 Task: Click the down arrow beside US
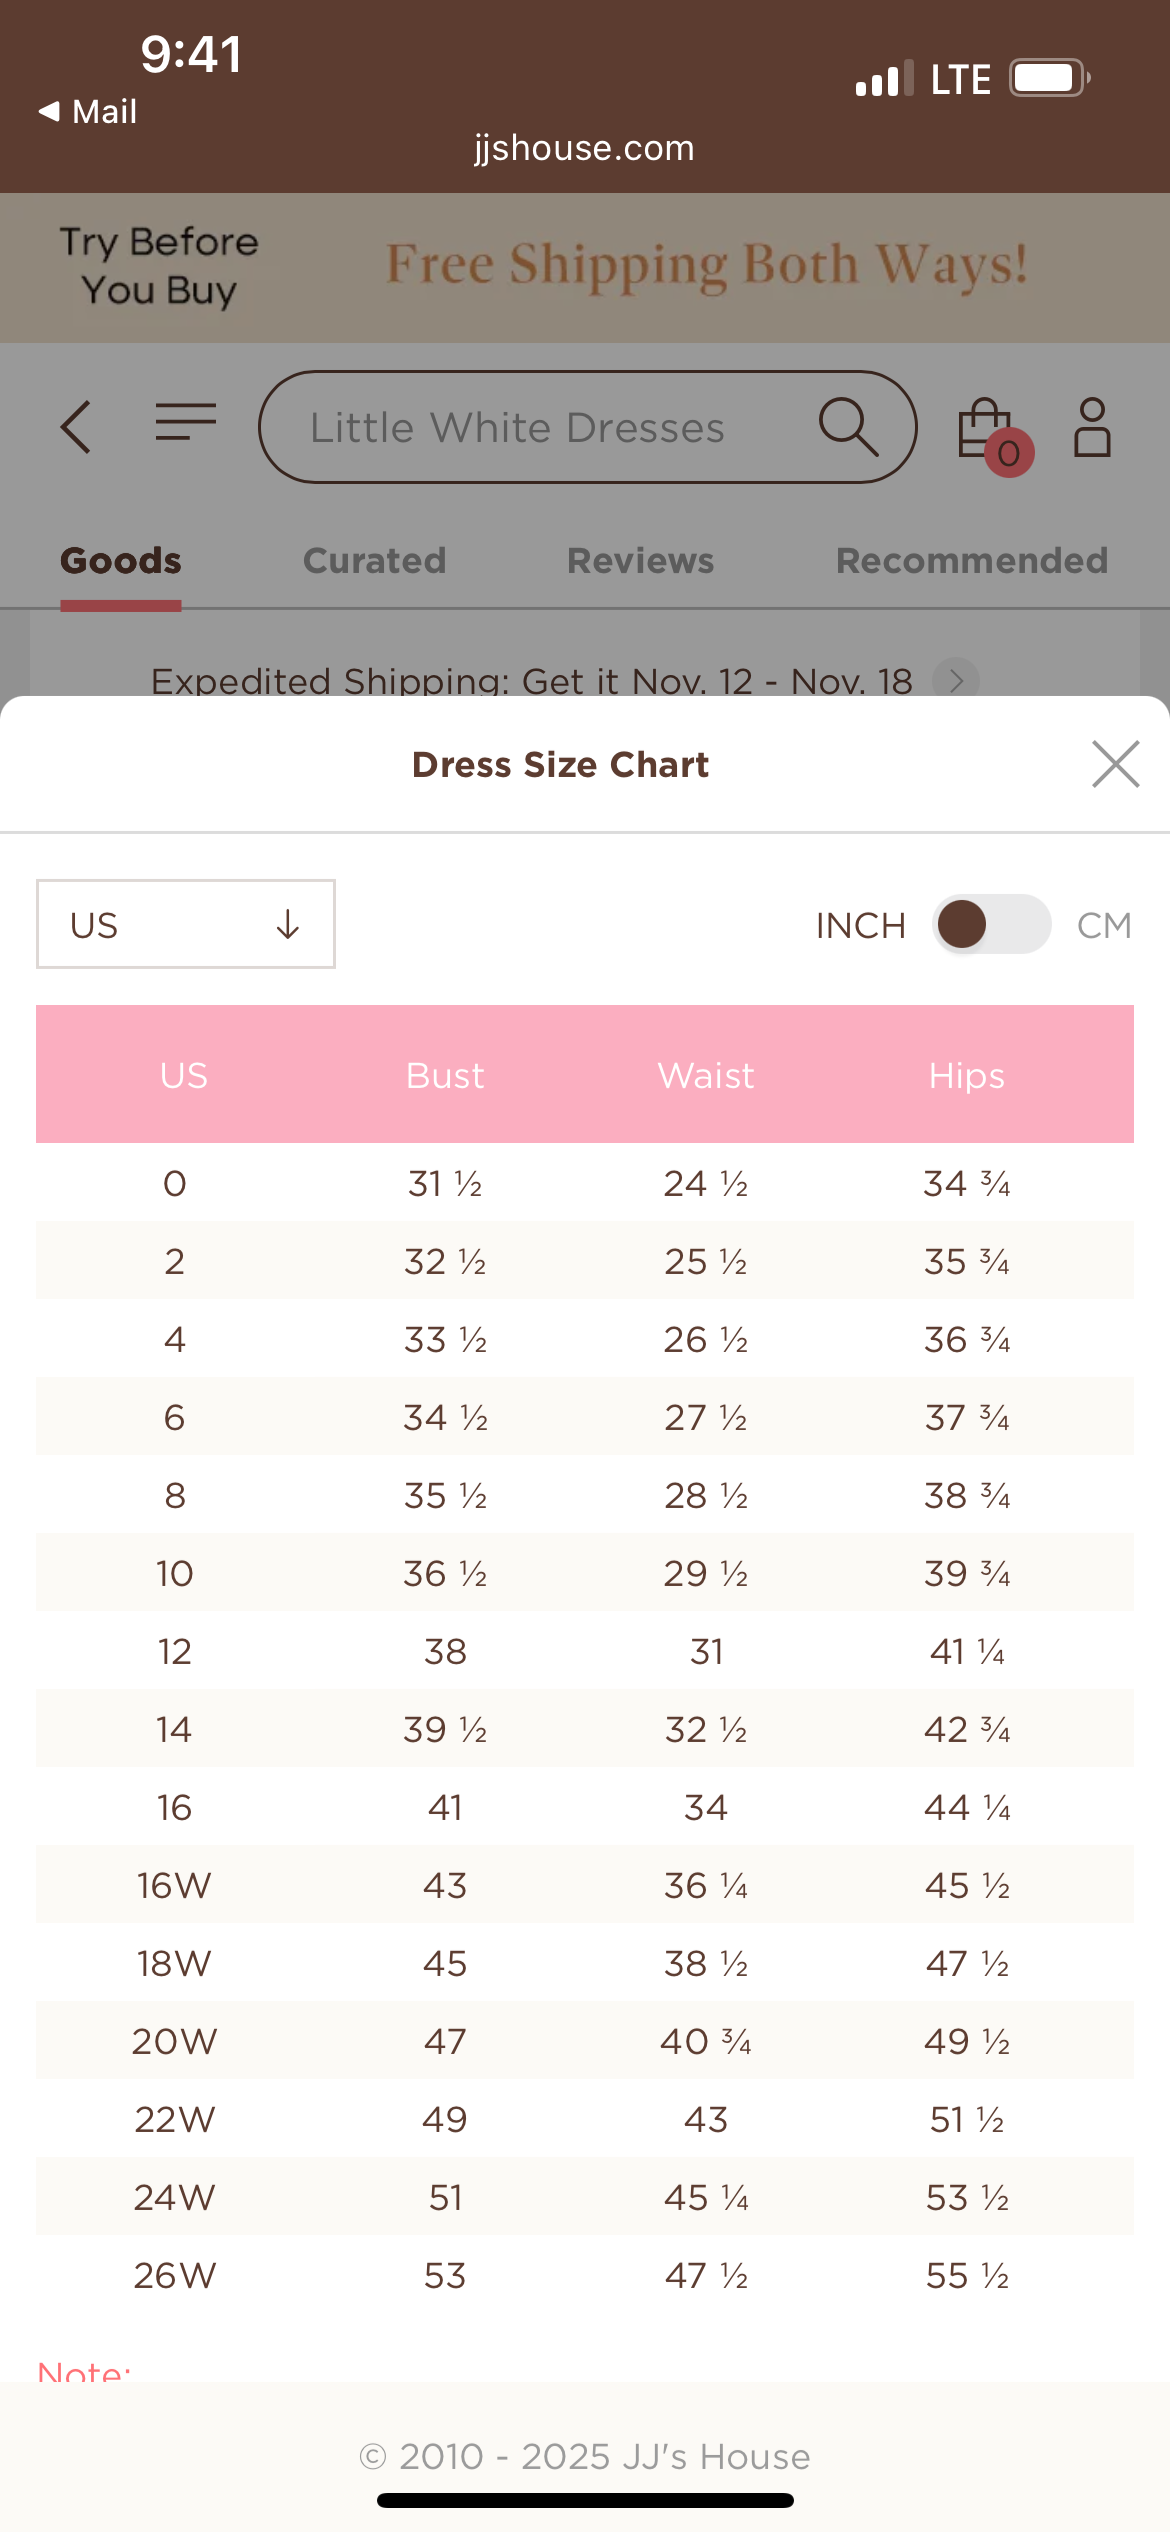pos(288,925)
